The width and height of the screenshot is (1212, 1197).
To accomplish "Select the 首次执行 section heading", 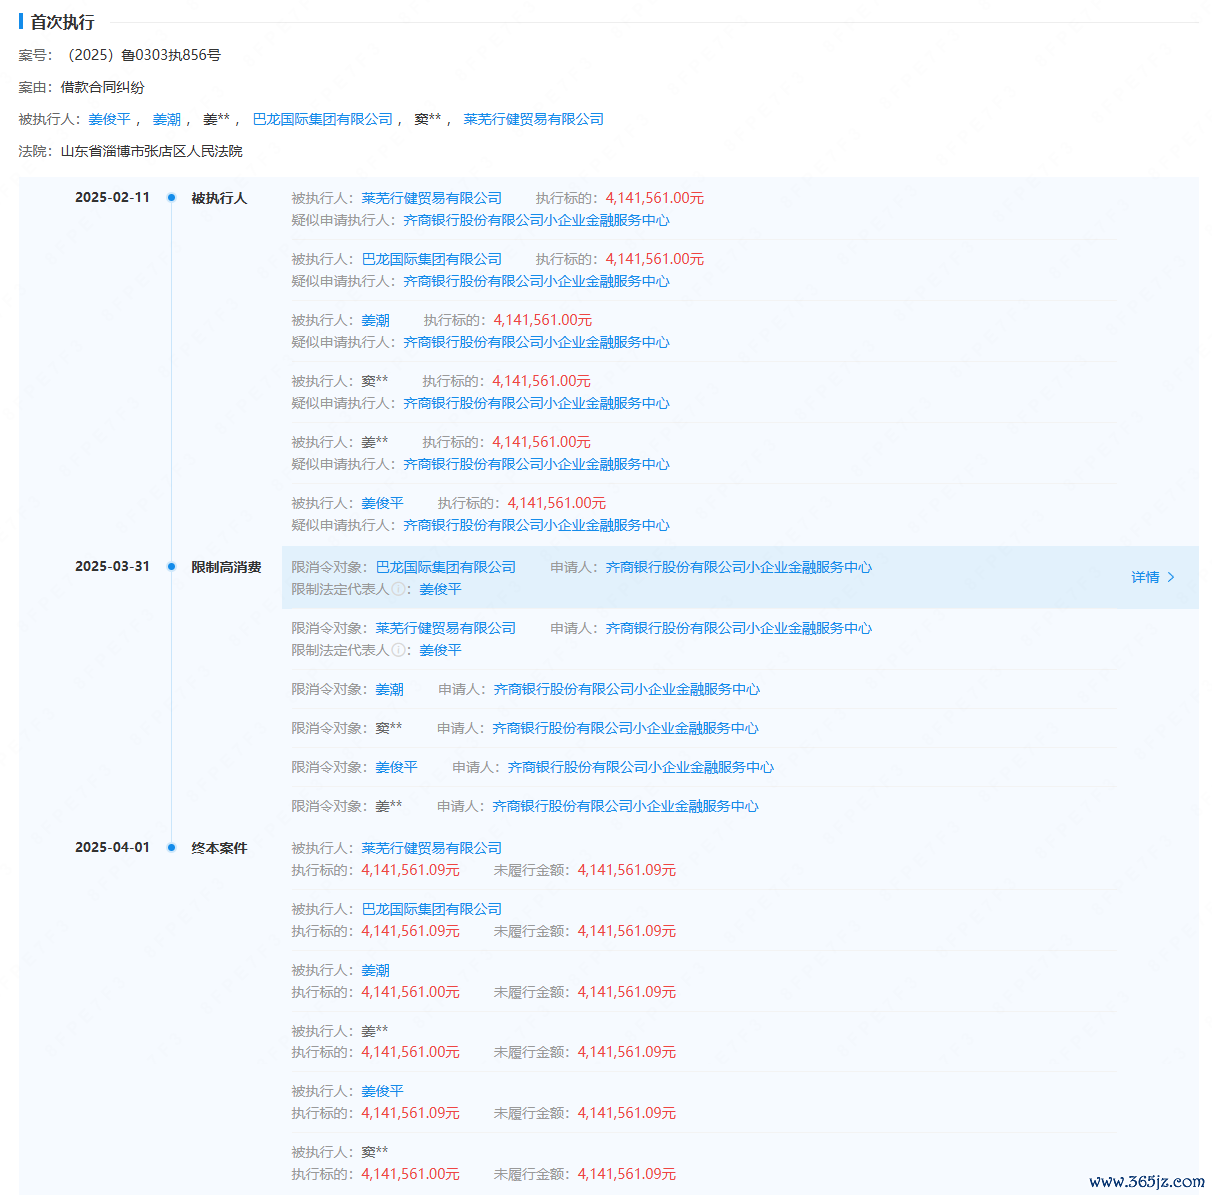I will click(x=62, y=22).
